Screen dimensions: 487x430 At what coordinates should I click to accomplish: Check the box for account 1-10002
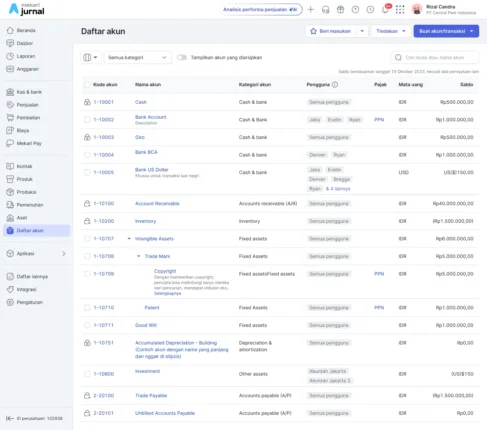click(x=87, y=120)
